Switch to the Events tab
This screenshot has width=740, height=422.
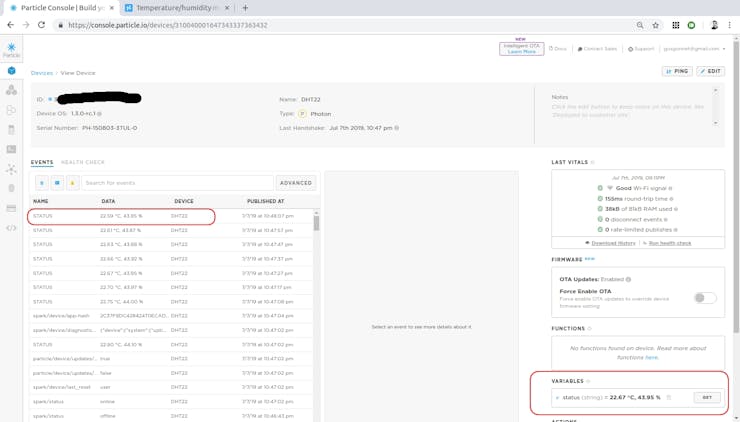pyautogui.click(x=42, y=162)
